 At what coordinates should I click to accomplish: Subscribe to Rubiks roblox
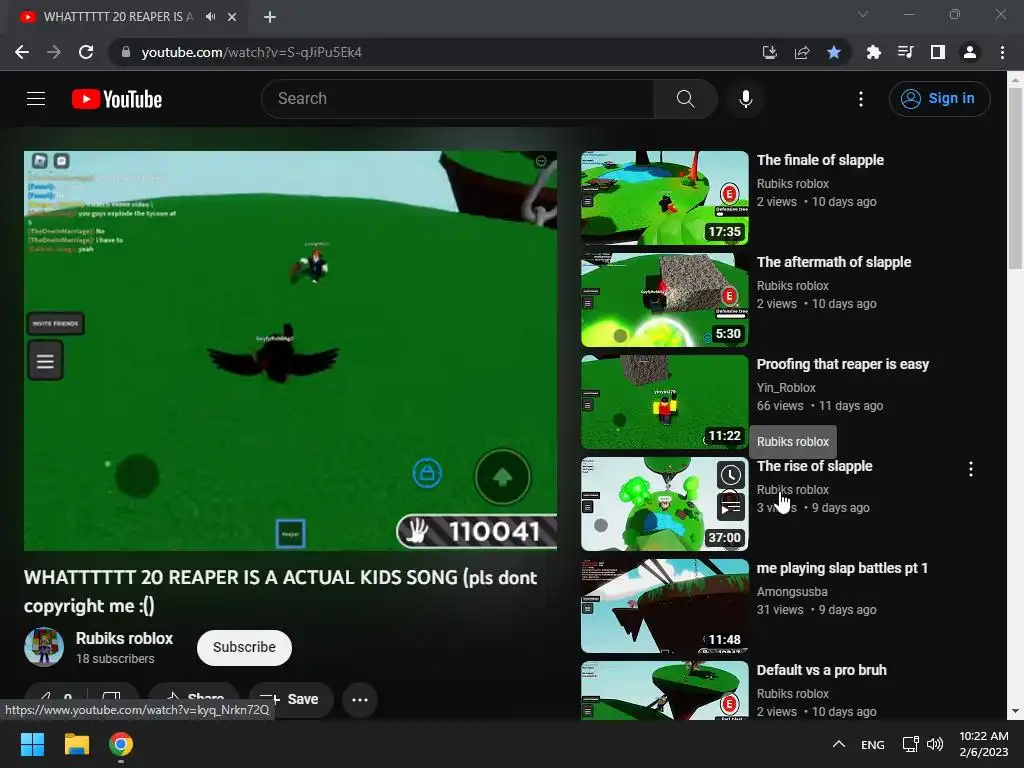pyautogui.click(x=244, y=647)
